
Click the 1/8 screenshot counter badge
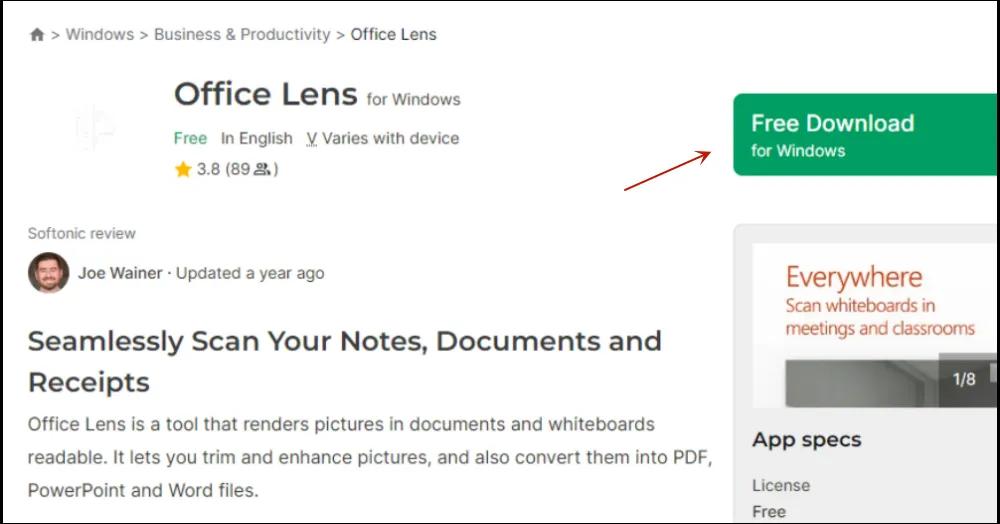tap(964, 379)
